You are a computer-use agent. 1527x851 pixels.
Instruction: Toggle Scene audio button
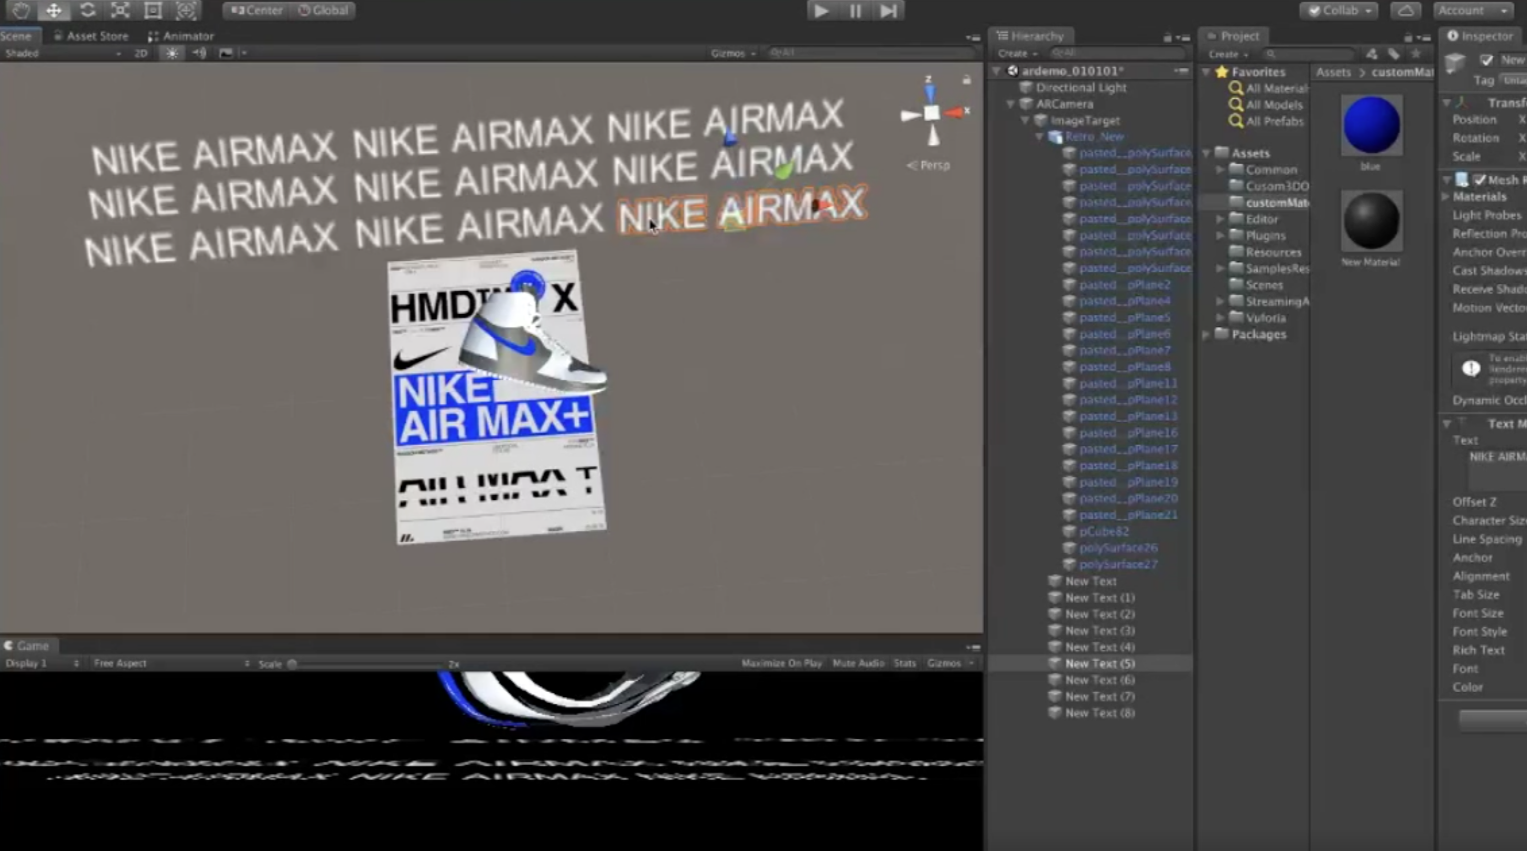[199, 53]
